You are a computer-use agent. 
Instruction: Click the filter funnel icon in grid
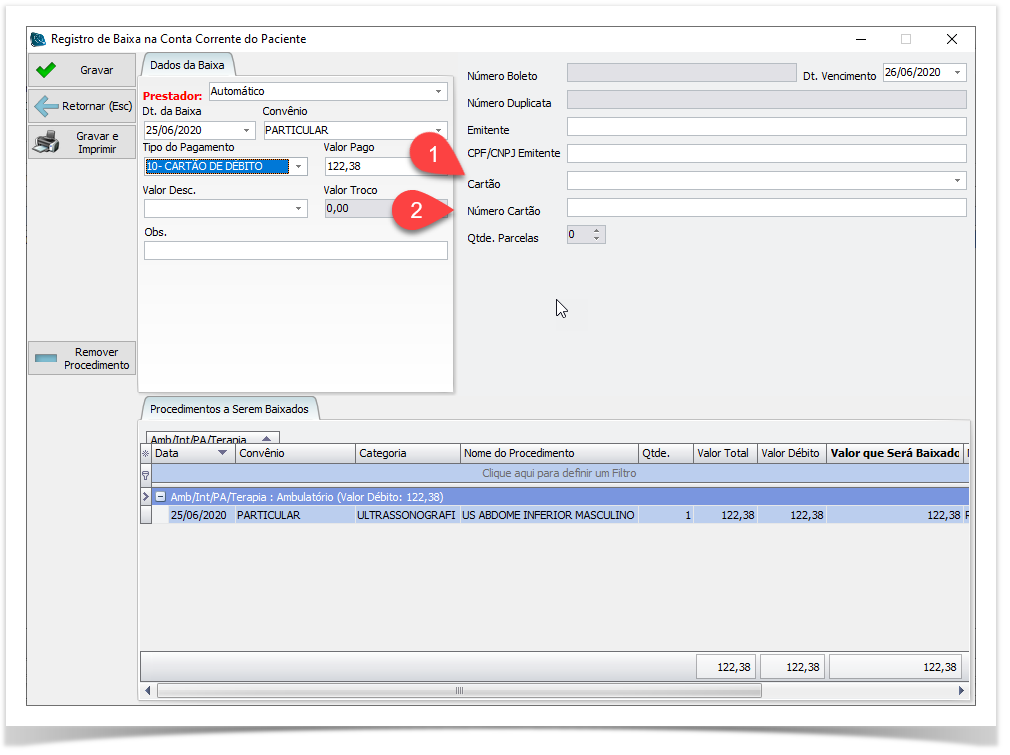coord(146,474)
